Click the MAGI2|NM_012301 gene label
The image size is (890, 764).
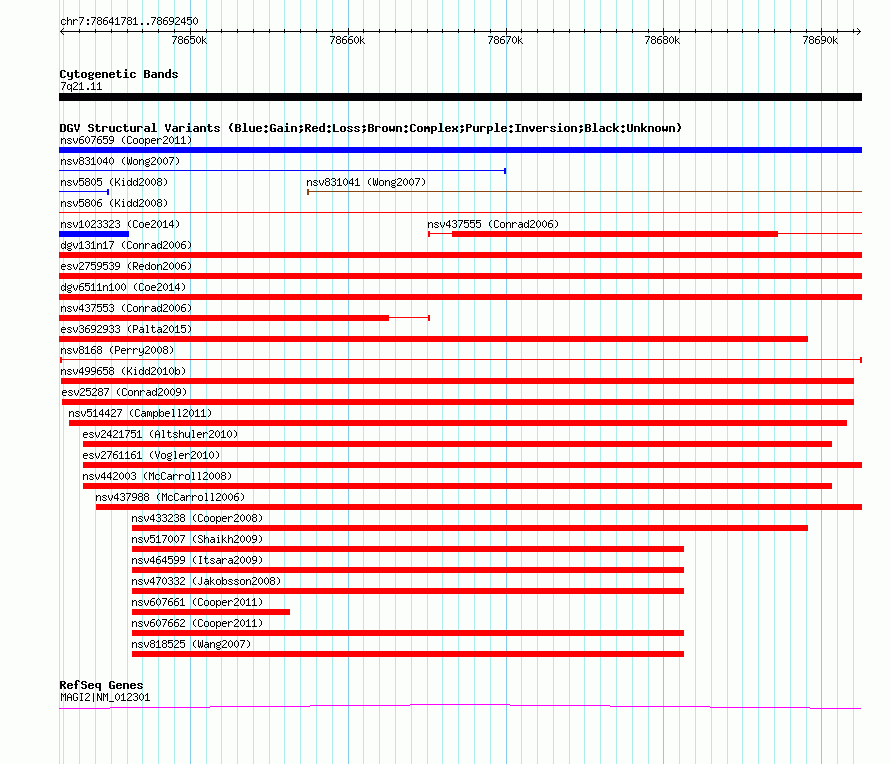(105, 697)
